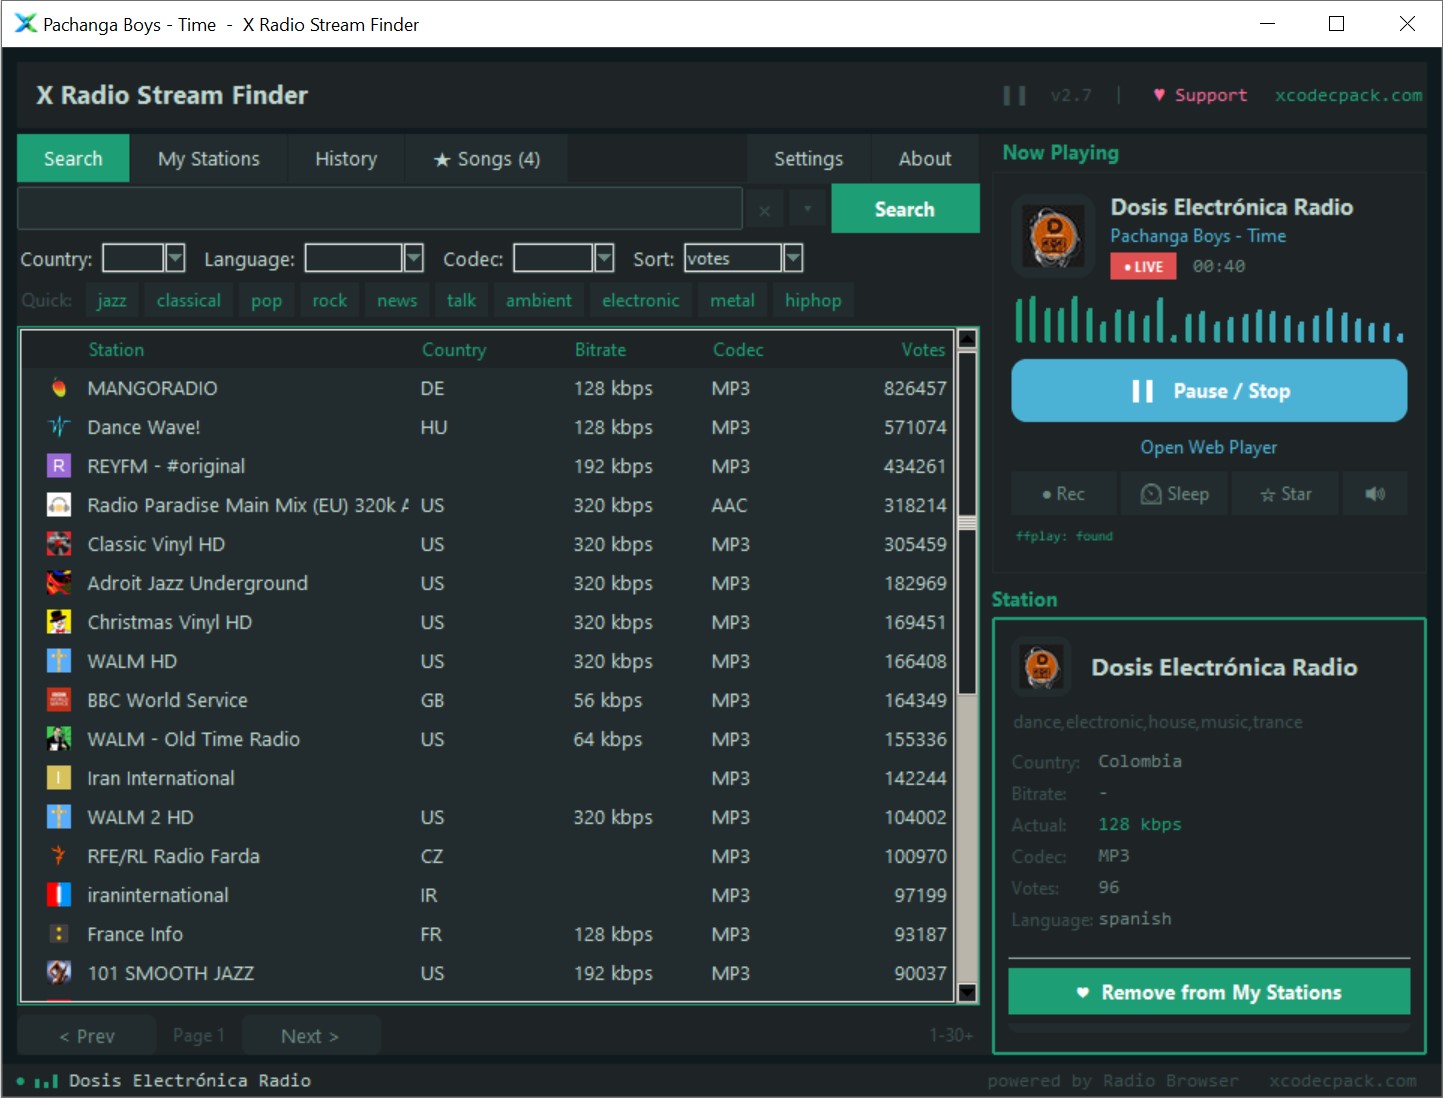Image resolution: width=1443 pixels, height=1098 pixels.
Task: Click the REYFM purple R icon
Action: [x=59, y=466]
